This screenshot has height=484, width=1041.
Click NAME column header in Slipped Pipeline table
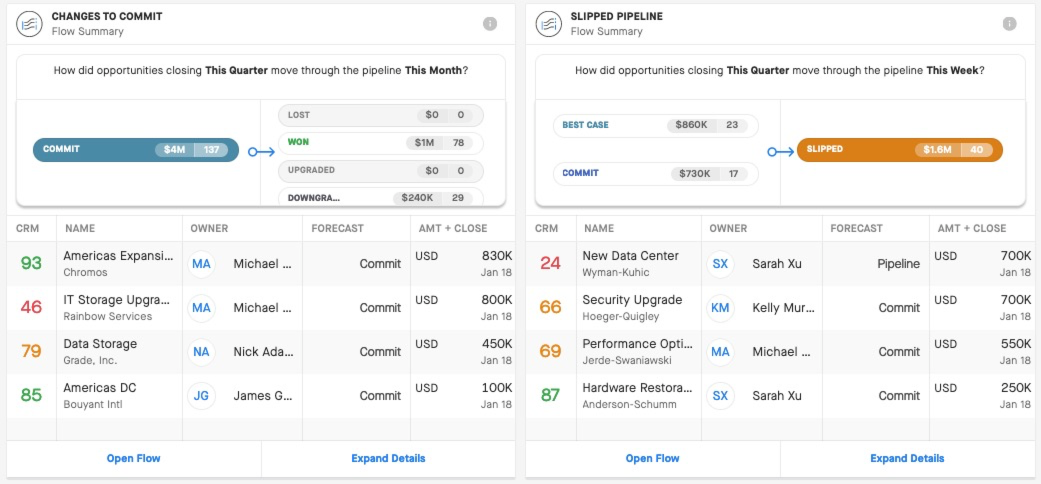point(599,228)
